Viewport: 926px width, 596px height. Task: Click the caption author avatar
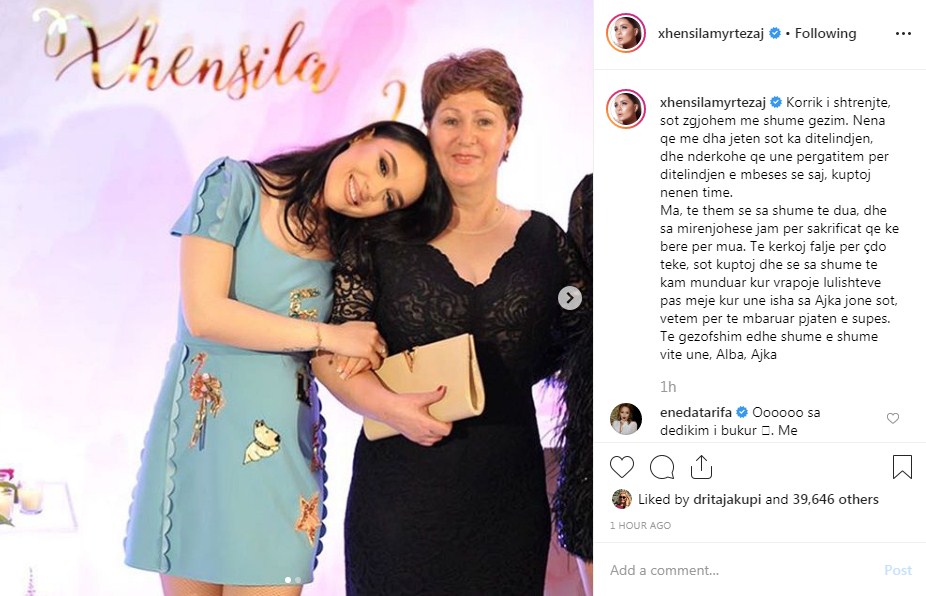(x=626, y=109)
